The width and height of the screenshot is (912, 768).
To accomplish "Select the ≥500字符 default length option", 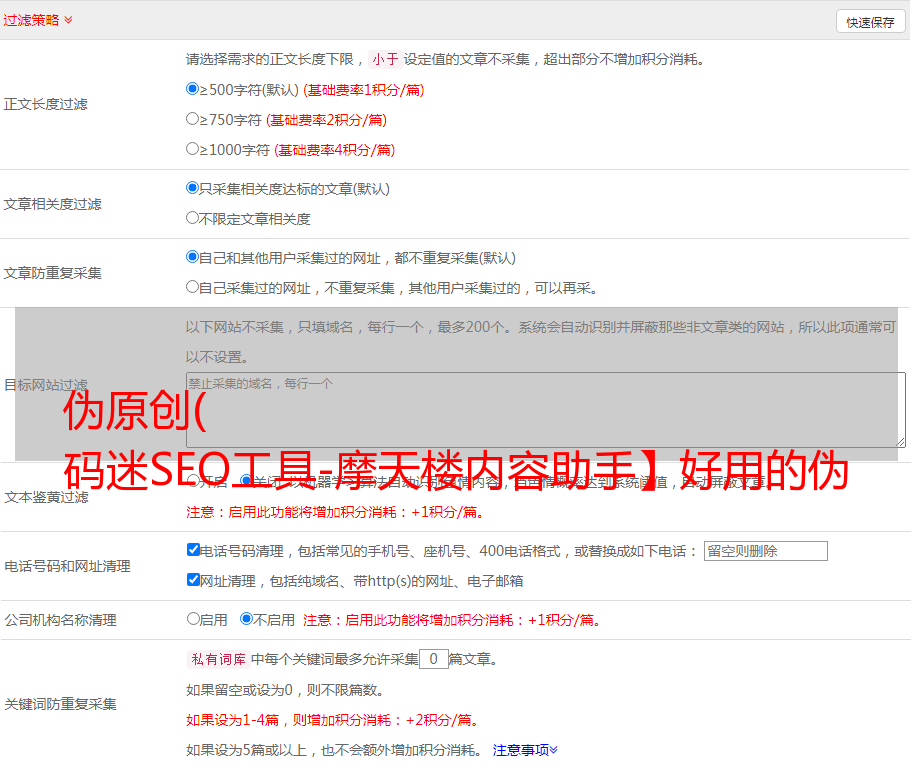I will coord(192,89).
